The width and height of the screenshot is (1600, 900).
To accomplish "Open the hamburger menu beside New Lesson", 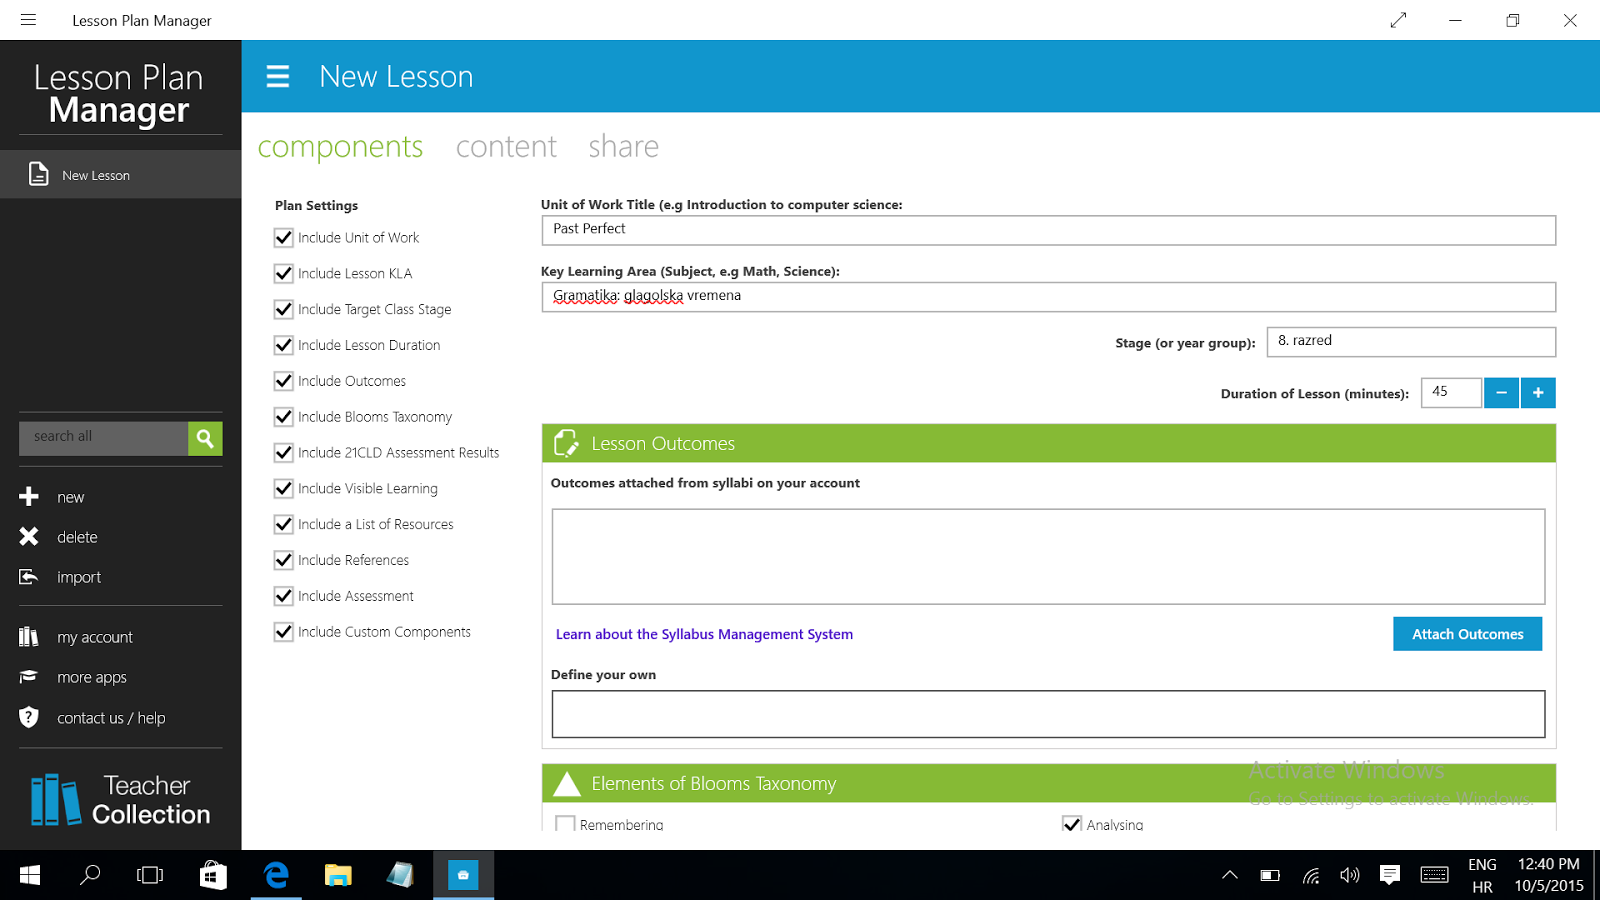I will click(x=278, y=77).
